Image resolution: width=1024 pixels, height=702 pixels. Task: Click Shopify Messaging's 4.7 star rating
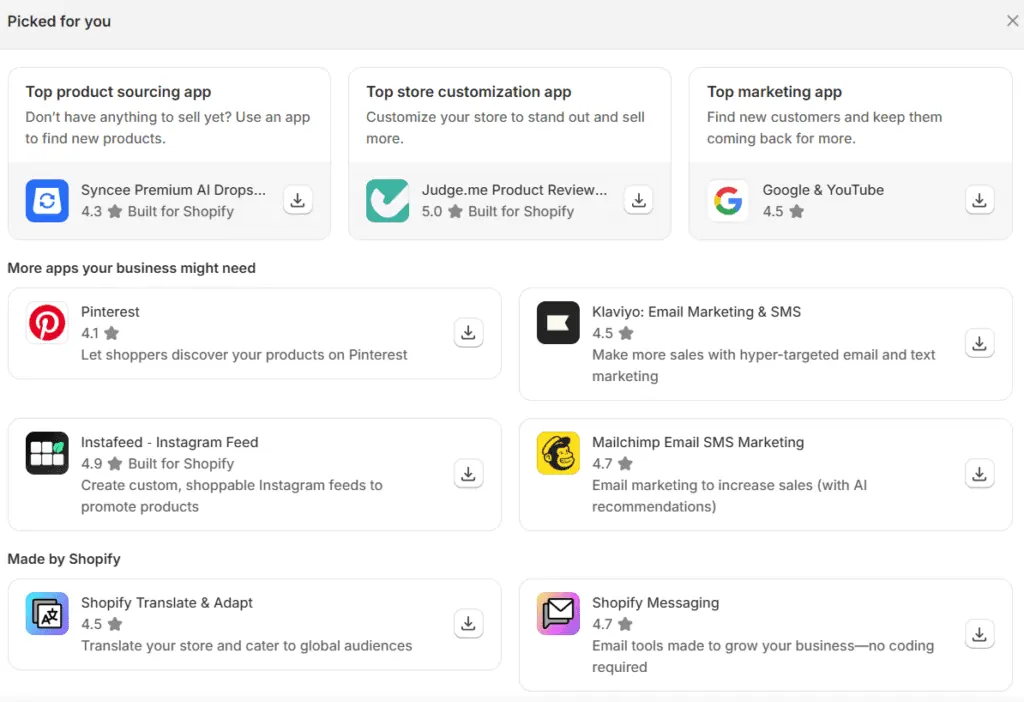613,624
